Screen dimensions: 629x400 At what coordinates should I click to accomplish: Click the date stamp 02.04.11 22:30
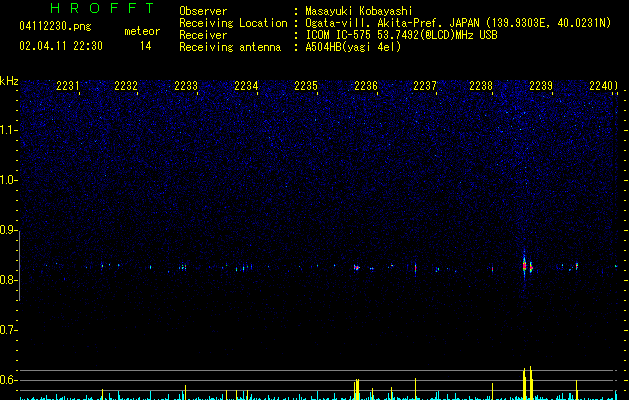pyautogui.click(x=61, y=46)
